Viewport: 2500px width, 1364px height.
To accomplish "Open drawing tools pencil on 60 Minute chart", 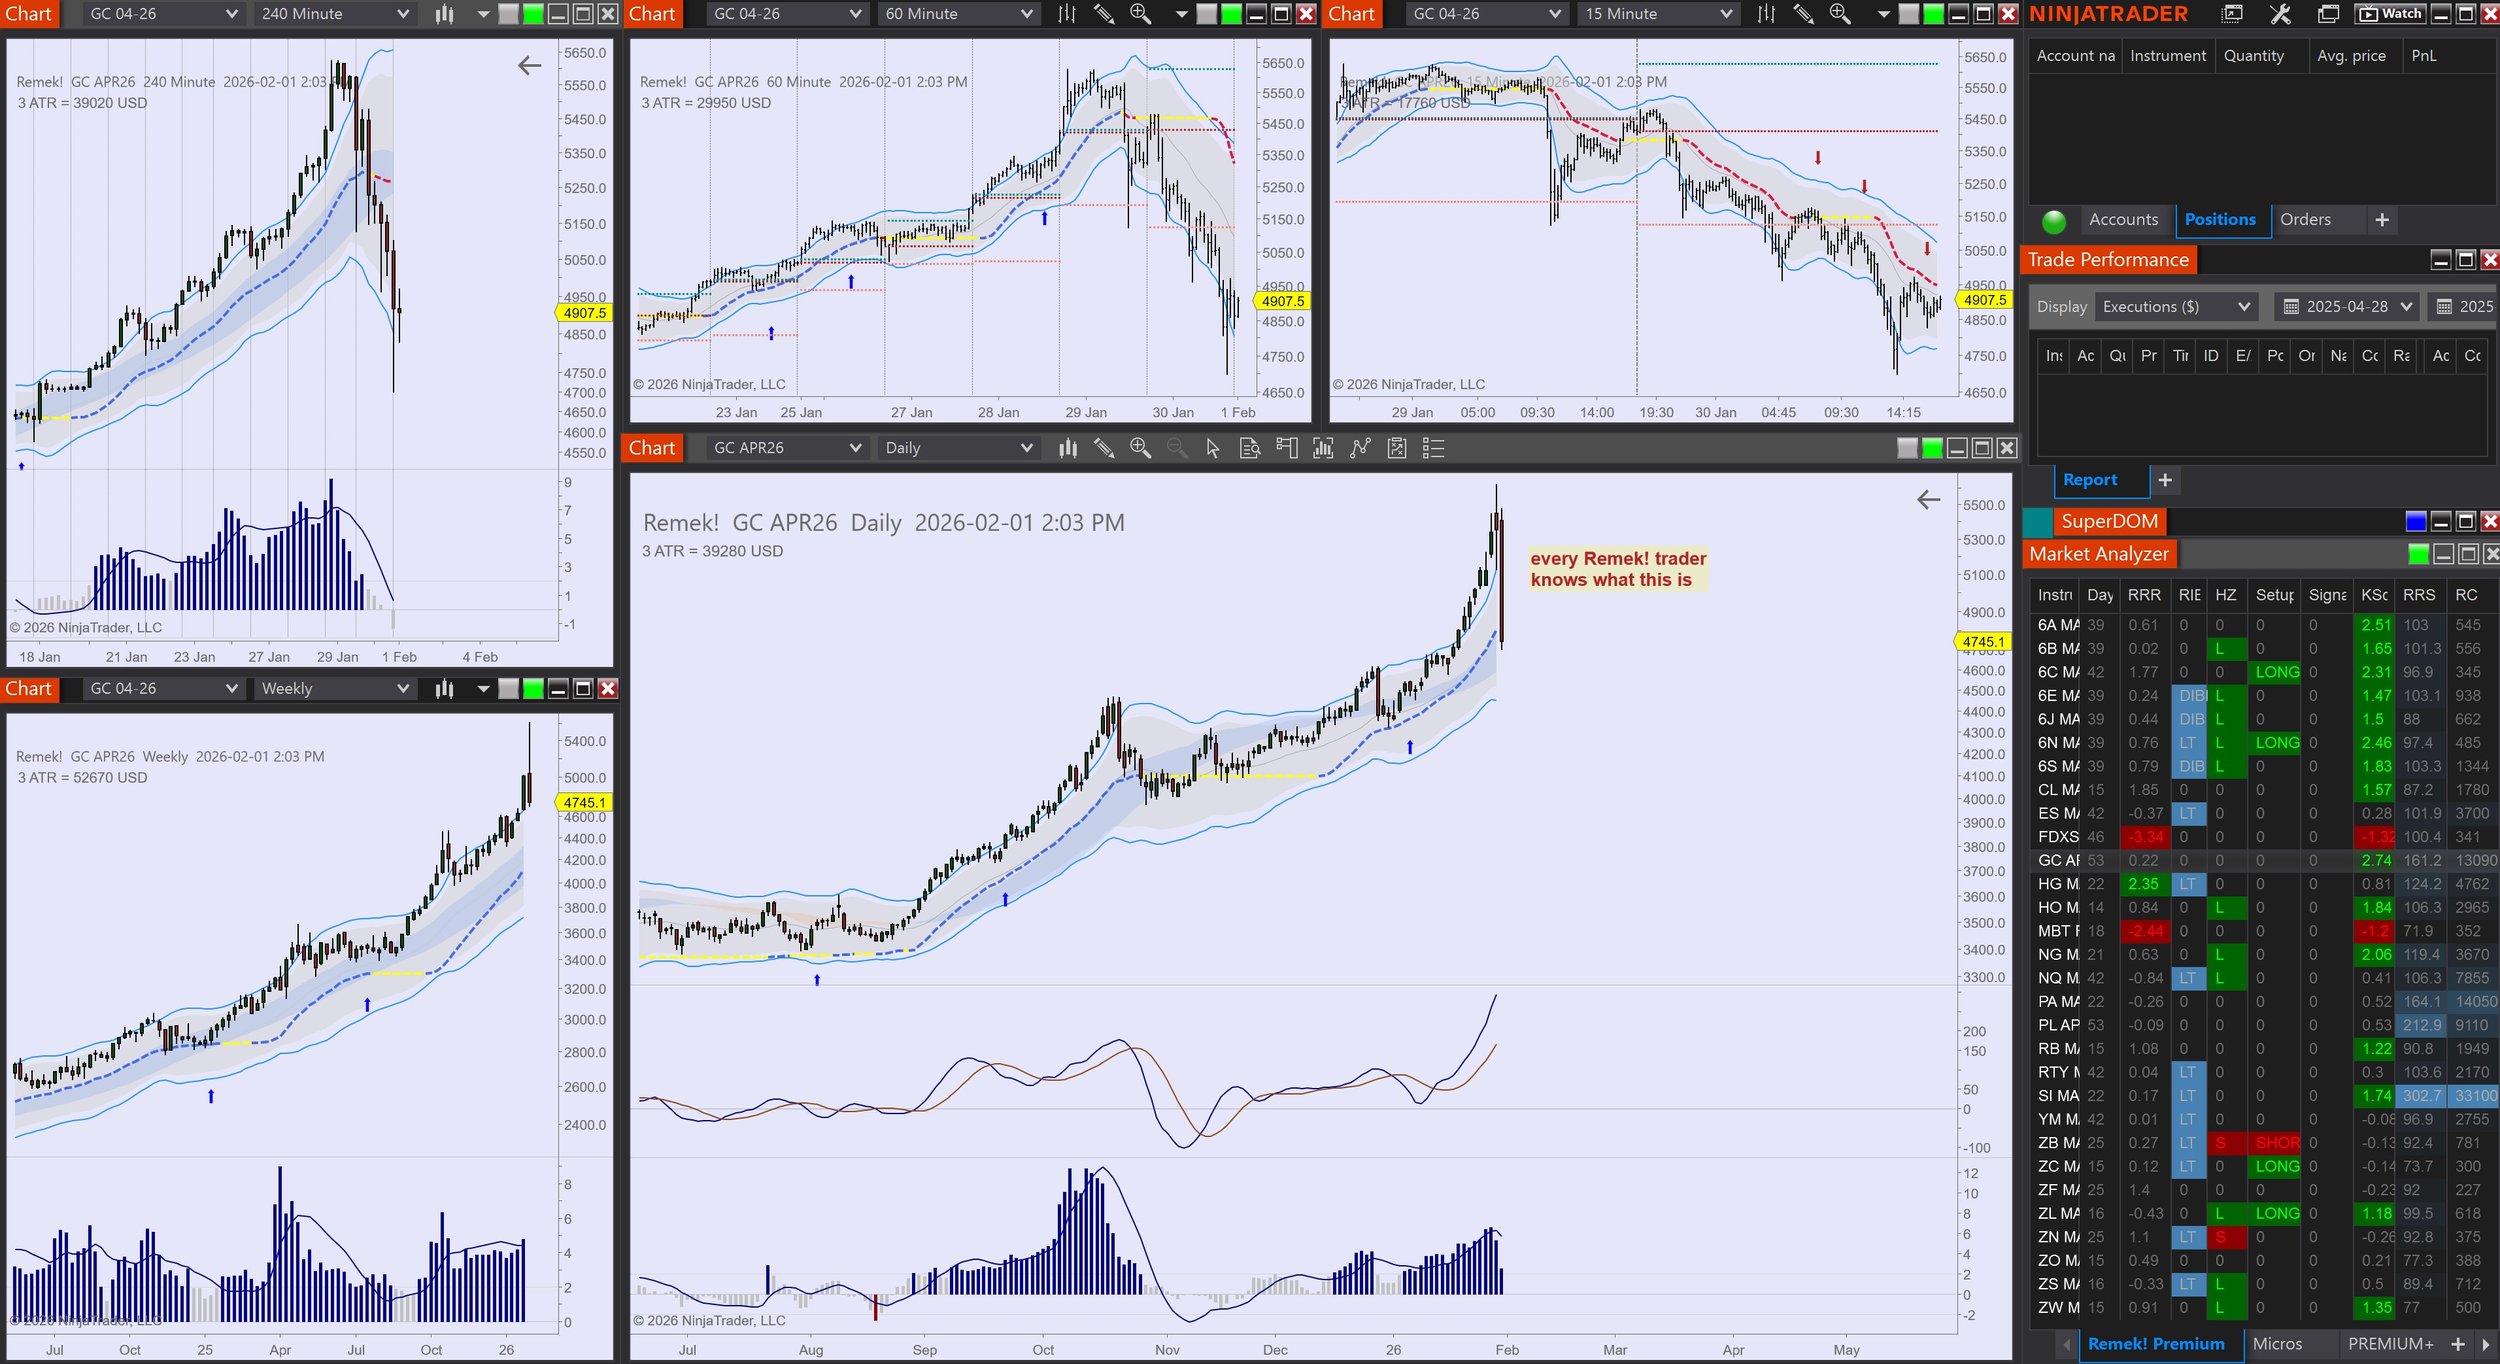I will [1103, 14].
